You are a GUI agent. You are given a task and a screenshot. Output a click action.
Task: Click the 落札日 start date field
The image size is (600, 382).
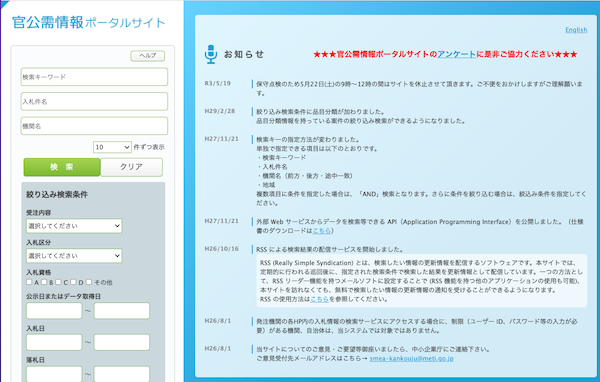[54, 374]
